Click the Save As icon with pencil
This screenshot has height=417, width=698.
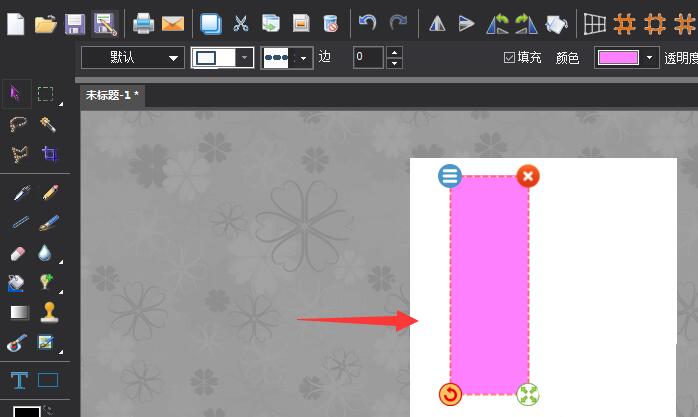105,24
